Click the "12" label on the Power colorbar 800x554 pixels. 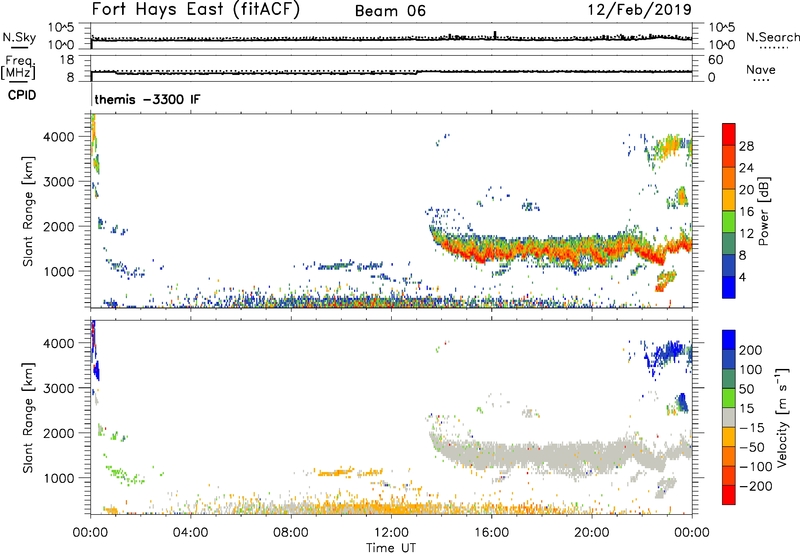pos(746,233)
